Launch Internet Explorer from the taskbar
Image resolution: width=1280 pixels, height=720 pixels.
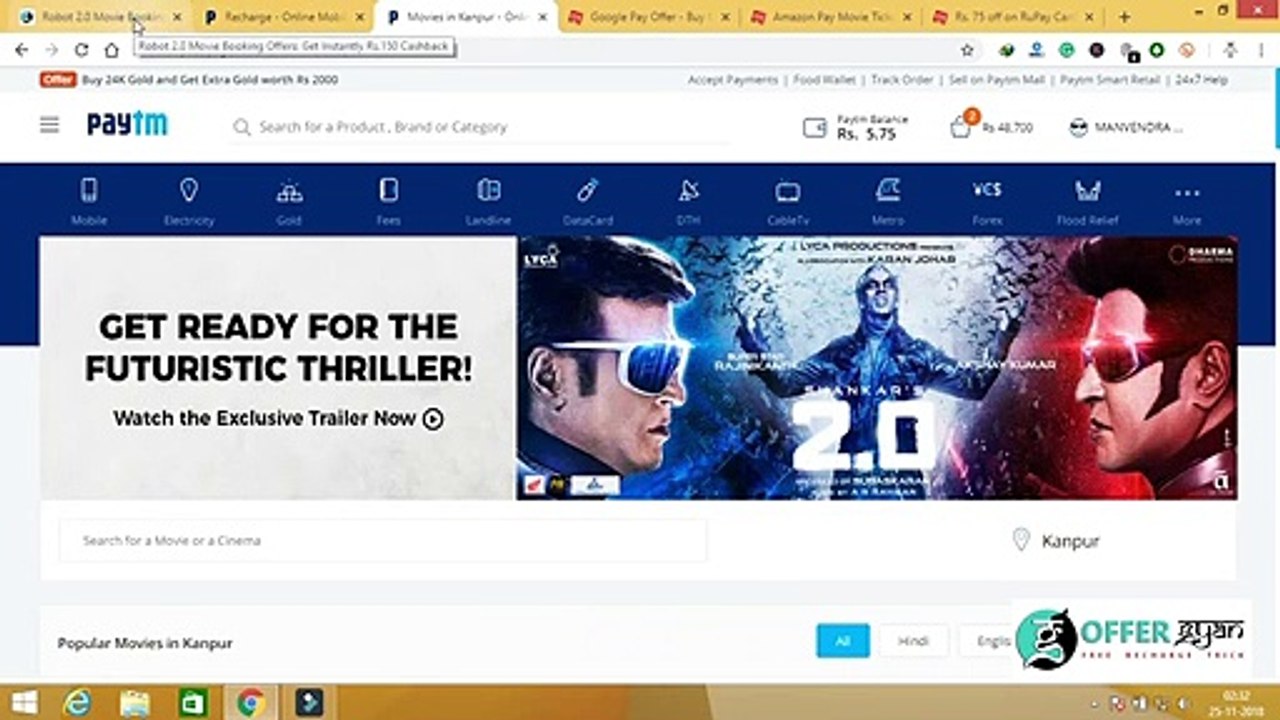[x=77, y=703]
